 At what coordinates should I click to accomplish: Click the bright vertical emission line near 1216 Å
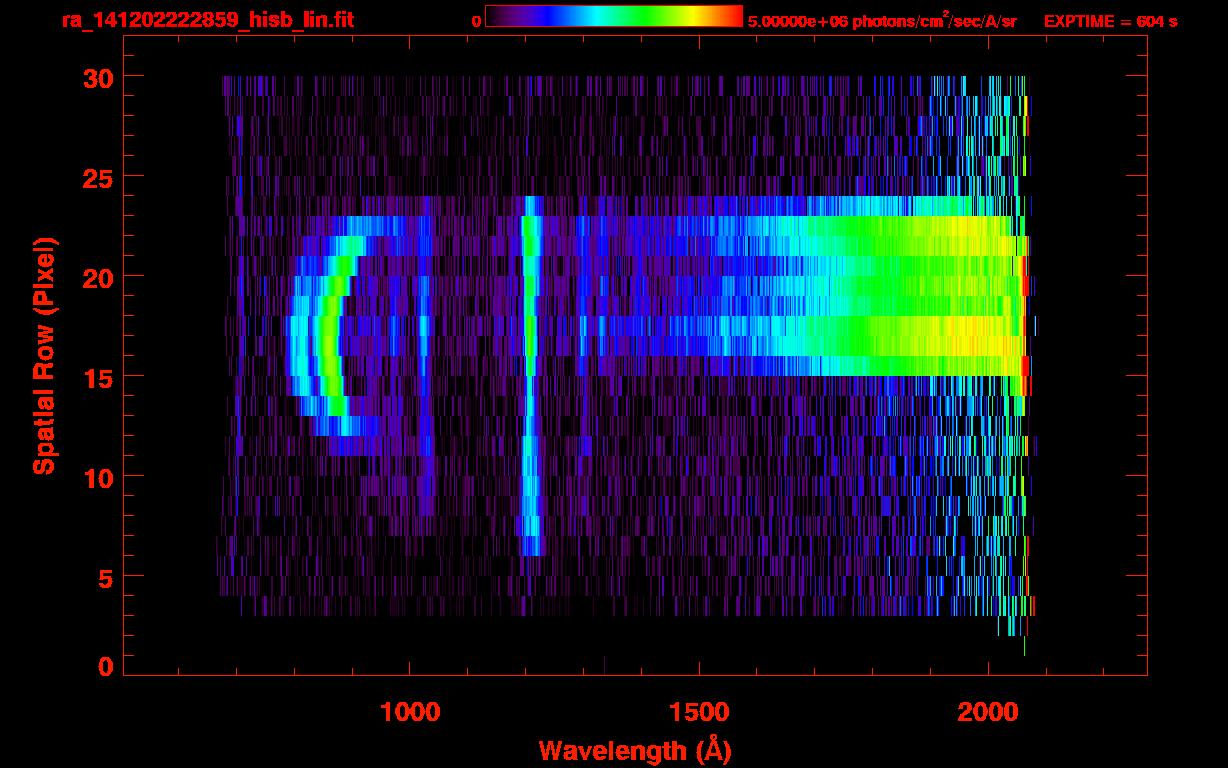531,375
